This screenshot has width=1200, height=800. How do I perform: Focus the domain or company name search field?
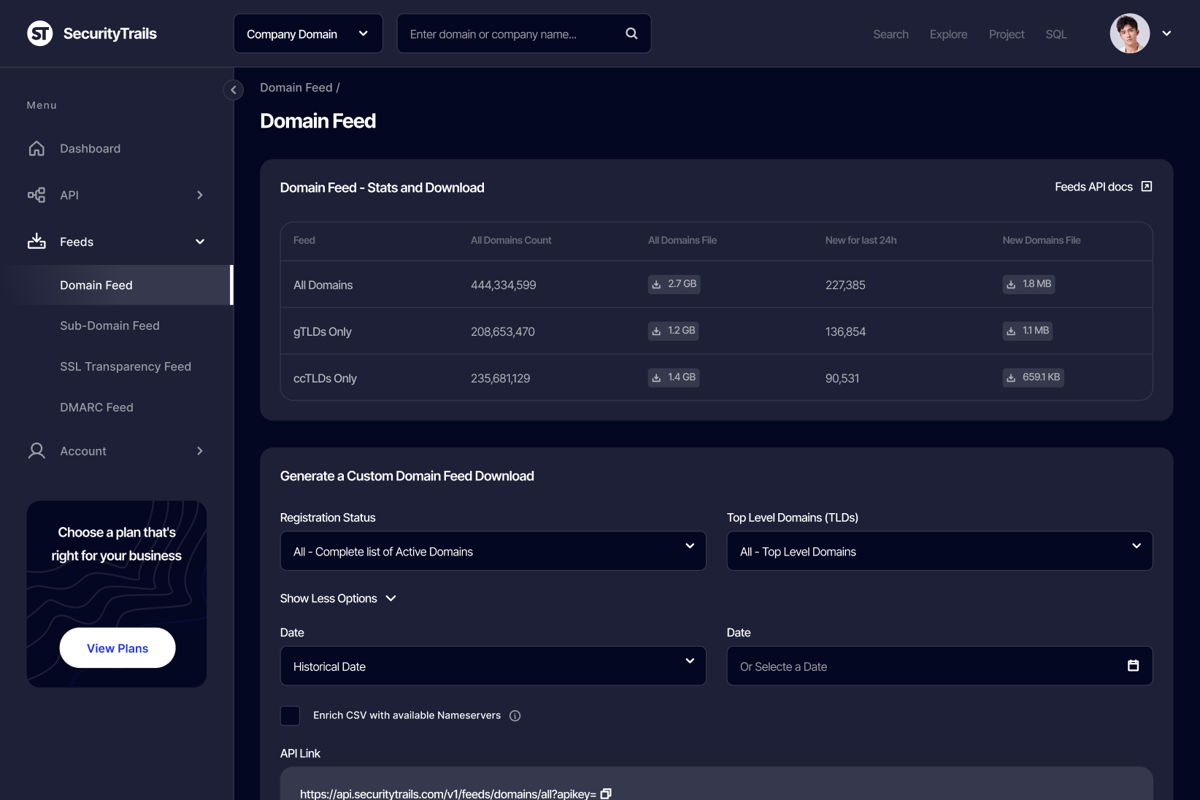coord(524,33)
